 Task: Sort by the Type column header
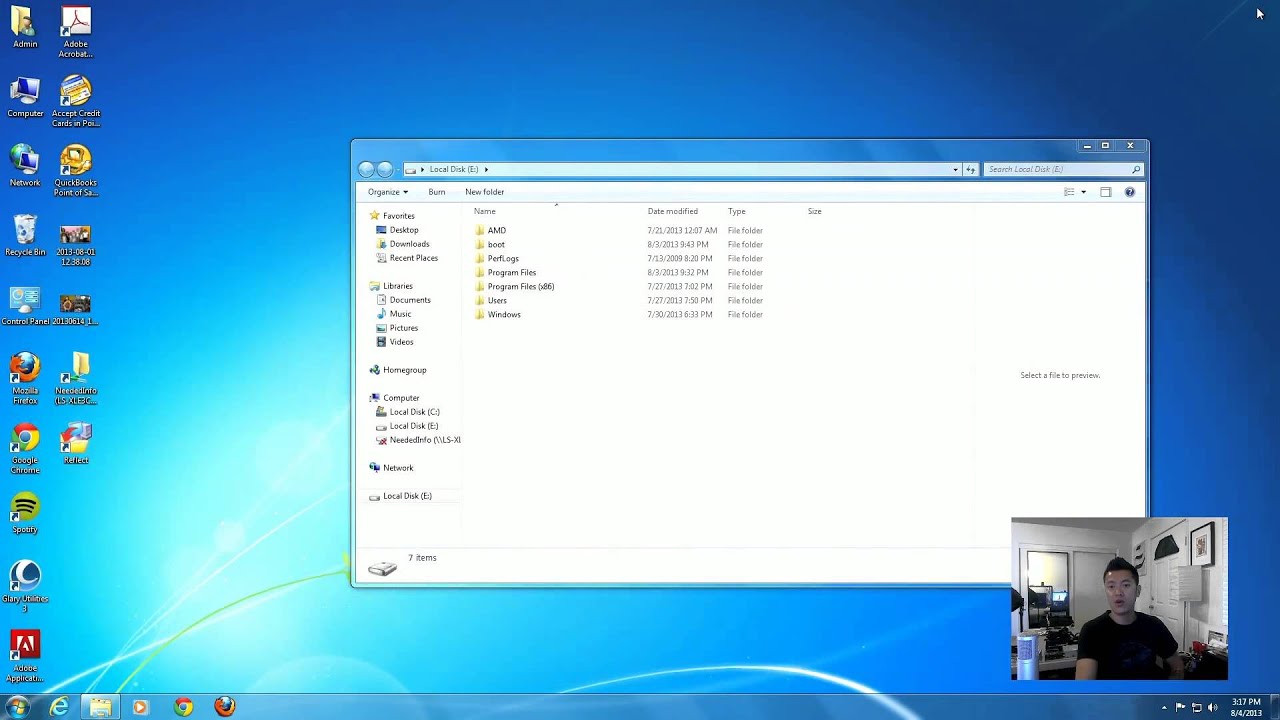tap(737, 211)
